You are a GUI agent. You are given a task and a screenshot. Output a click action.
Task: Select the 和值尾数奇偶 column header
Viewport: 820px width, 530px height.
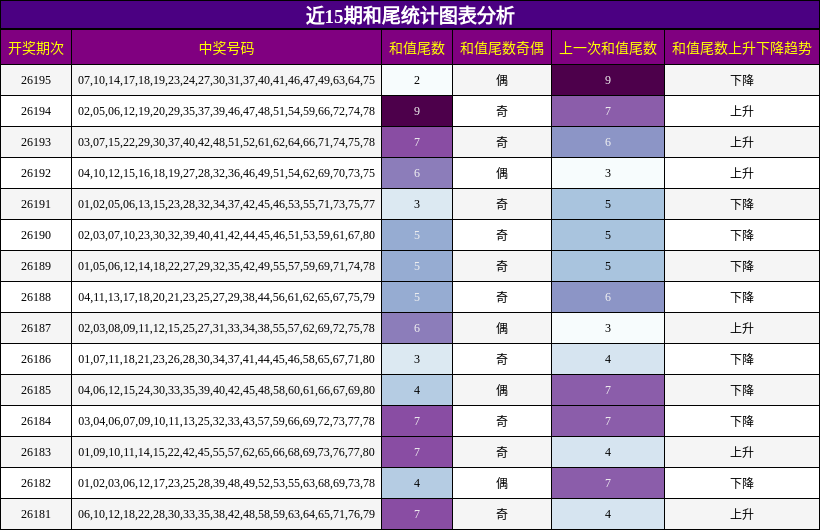502,48
